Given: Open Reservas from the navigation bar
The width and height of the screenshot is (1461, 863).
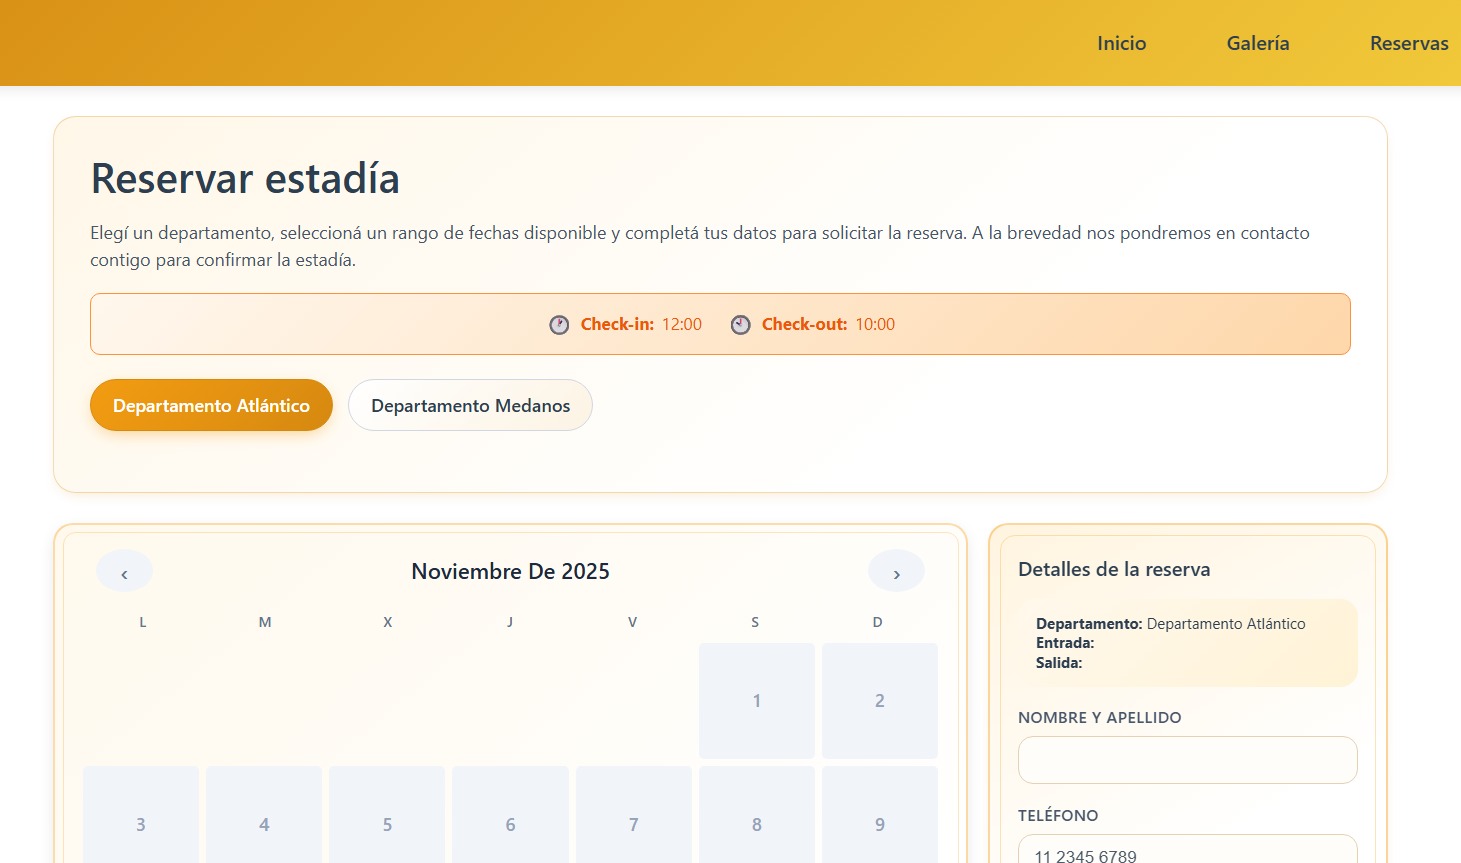Looking at the screenshot, I should (x=1408, y=43).
